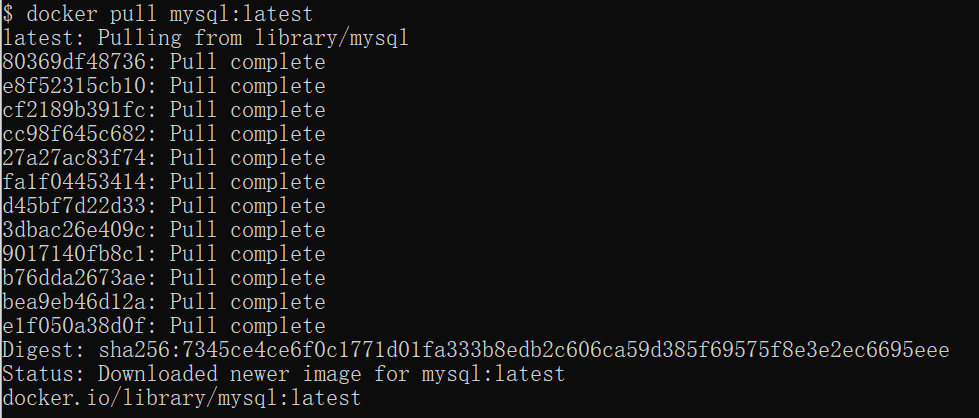Click 'Pull complete' beside layer e1f050a38d0f
The image size is (979, 418).
pyautogui.click(x=248, y=326)
